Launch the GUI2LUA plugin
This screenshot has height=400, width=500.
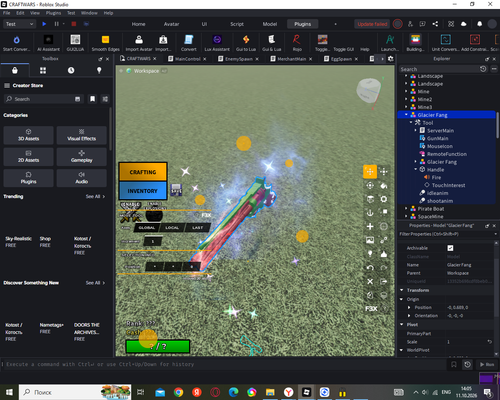click(75, 40)
